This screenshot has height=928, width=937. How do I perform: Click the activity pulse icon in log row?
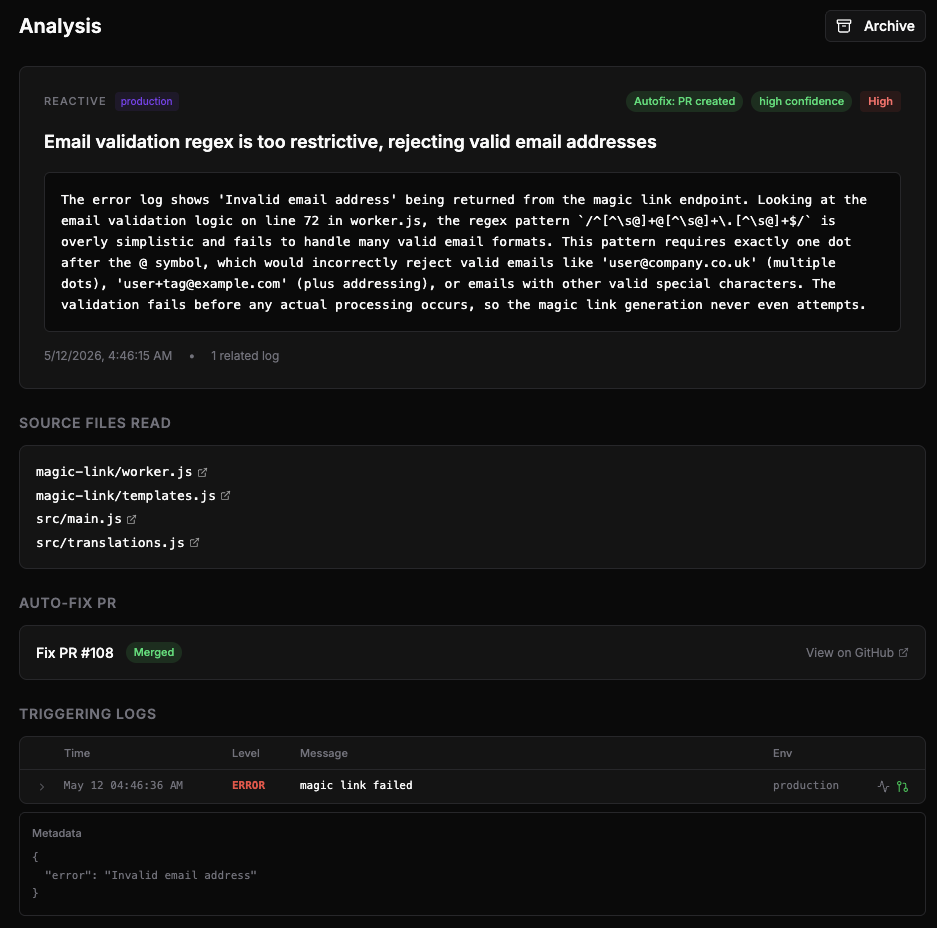[883, 786]
